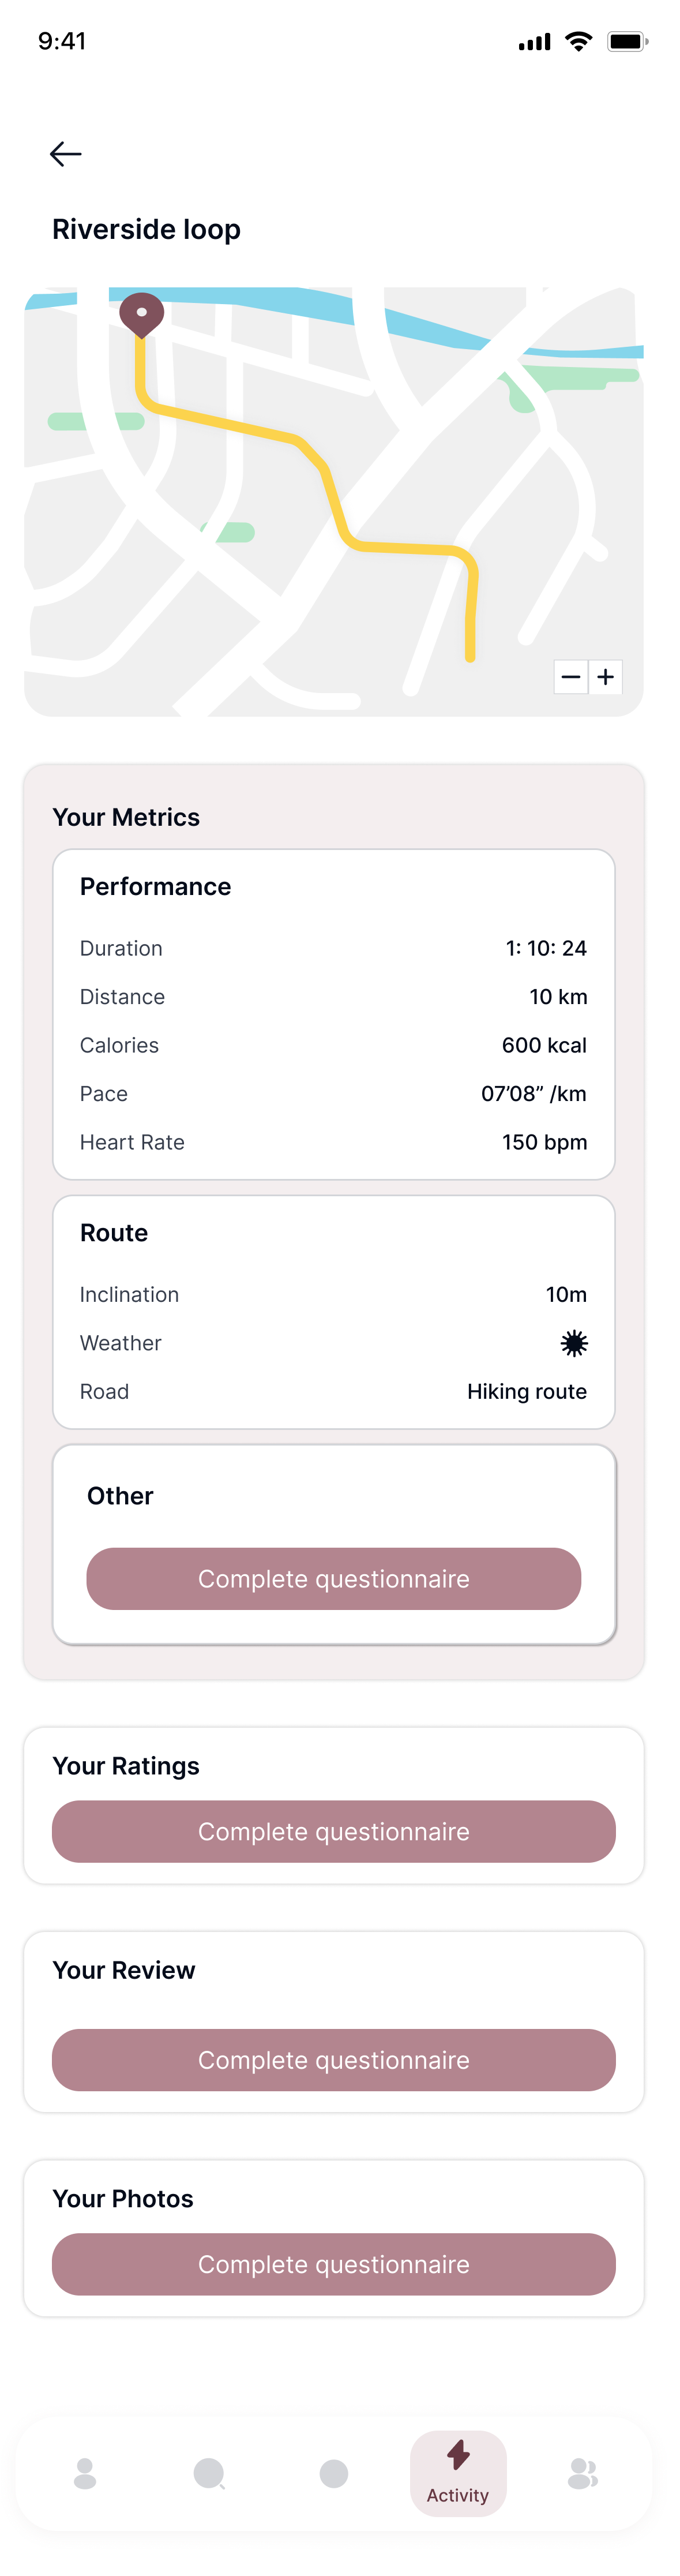Complete questionnaire under Your Review
This screenshot has height=2576, width=680.
[334, 2060]
